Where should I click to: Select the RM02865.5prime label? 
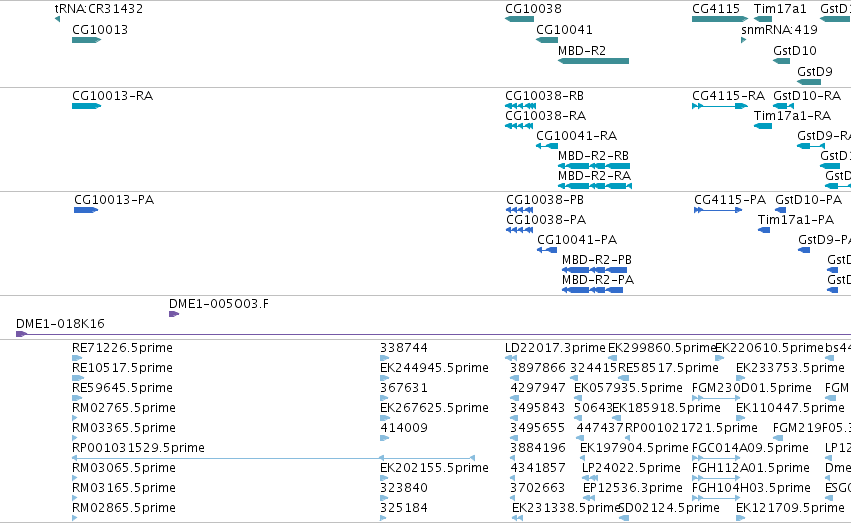click(124, 508)
